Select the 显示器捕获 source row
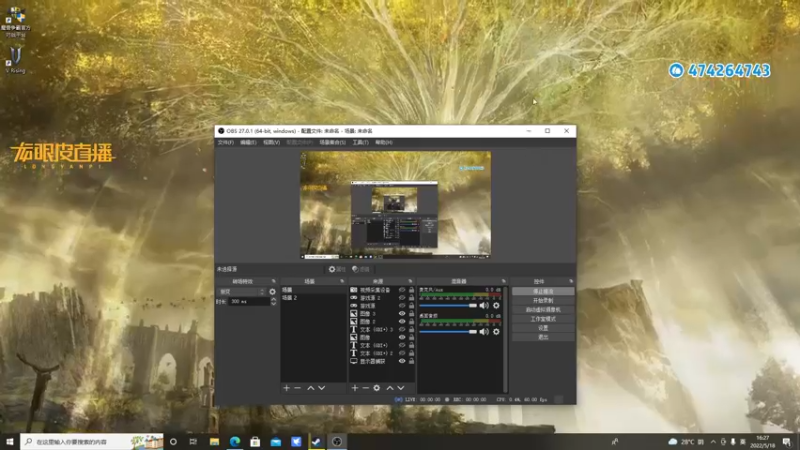Viewport: 800px width, 450px height. pos(382,361)
